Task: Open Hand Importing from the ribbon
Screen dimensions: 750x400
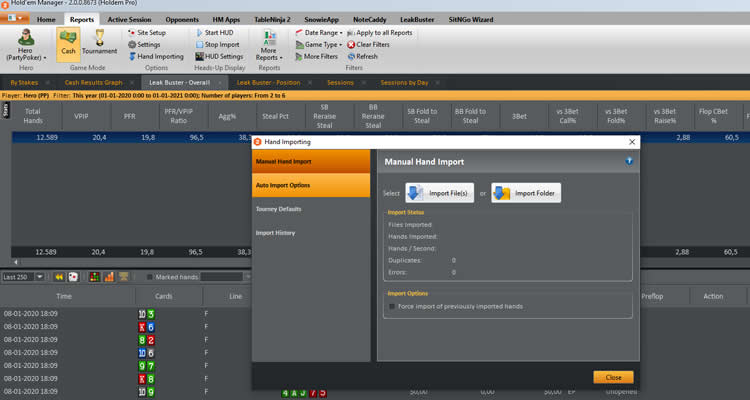Action: (x=156, y=56)
